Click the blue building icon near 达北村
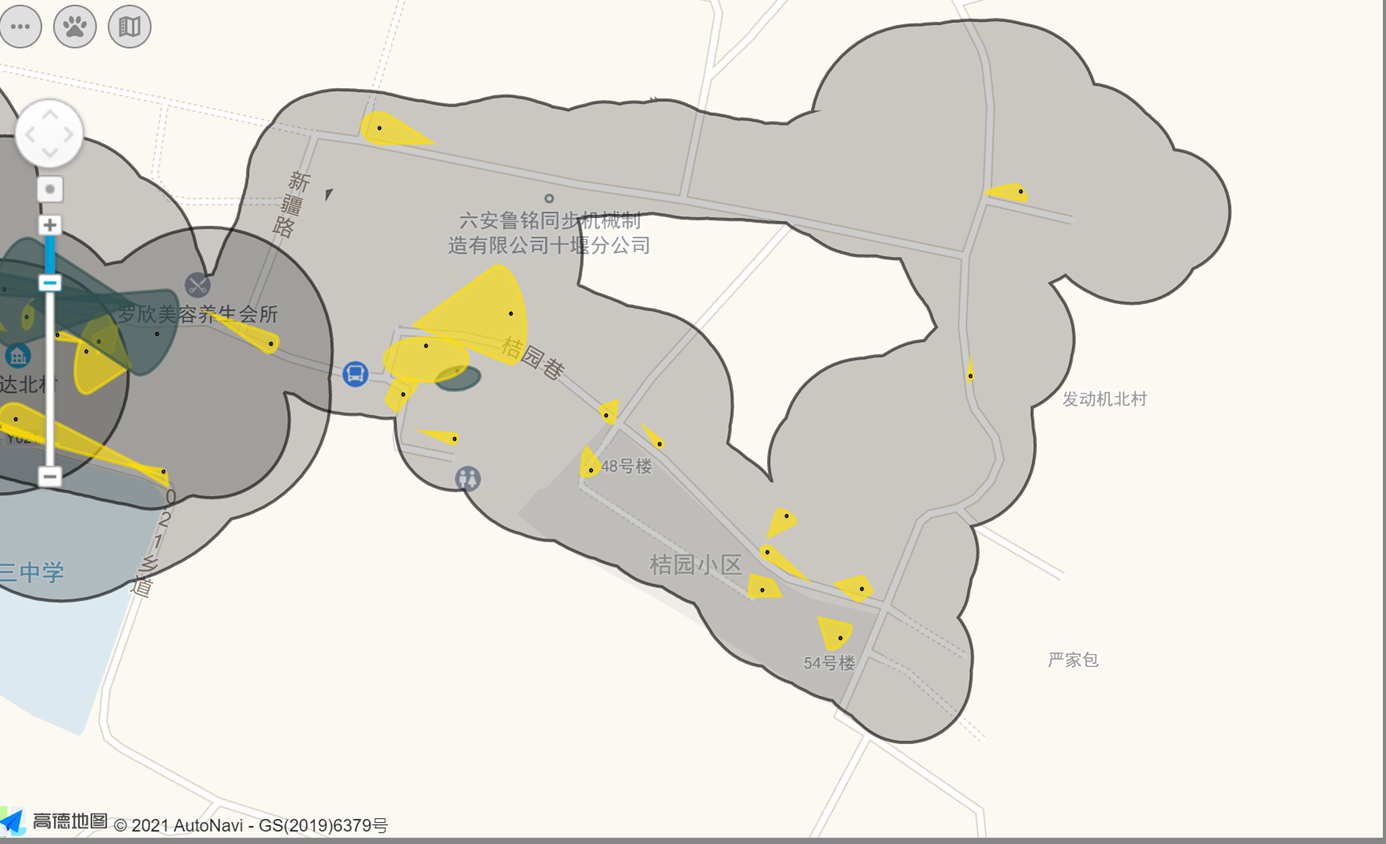The height and width of the screenshot is (844, 1386). (x=17, y=355)
